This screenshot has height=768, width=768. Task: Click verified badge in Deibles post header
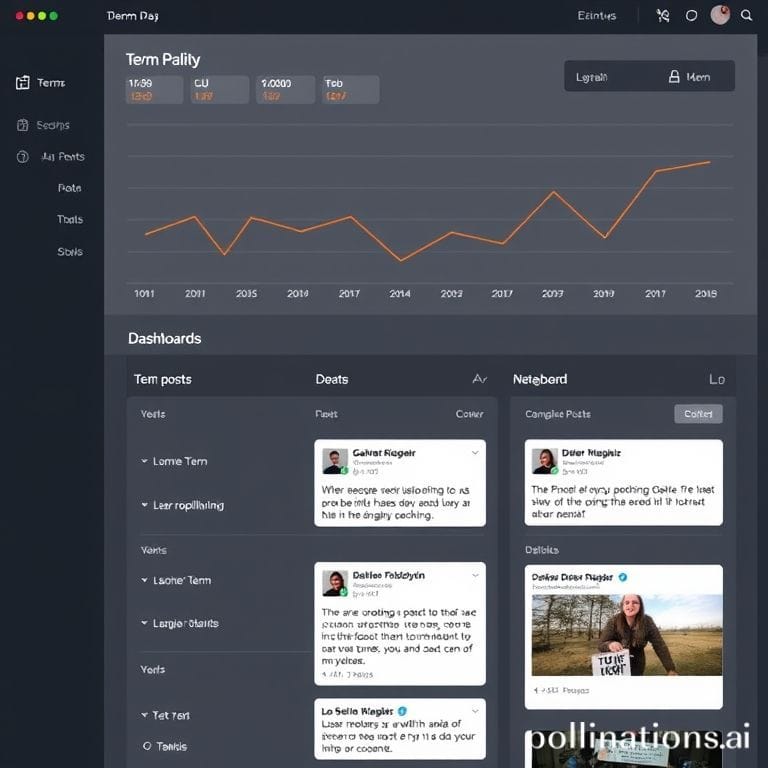pyautogui.click(x=623, y=577)
